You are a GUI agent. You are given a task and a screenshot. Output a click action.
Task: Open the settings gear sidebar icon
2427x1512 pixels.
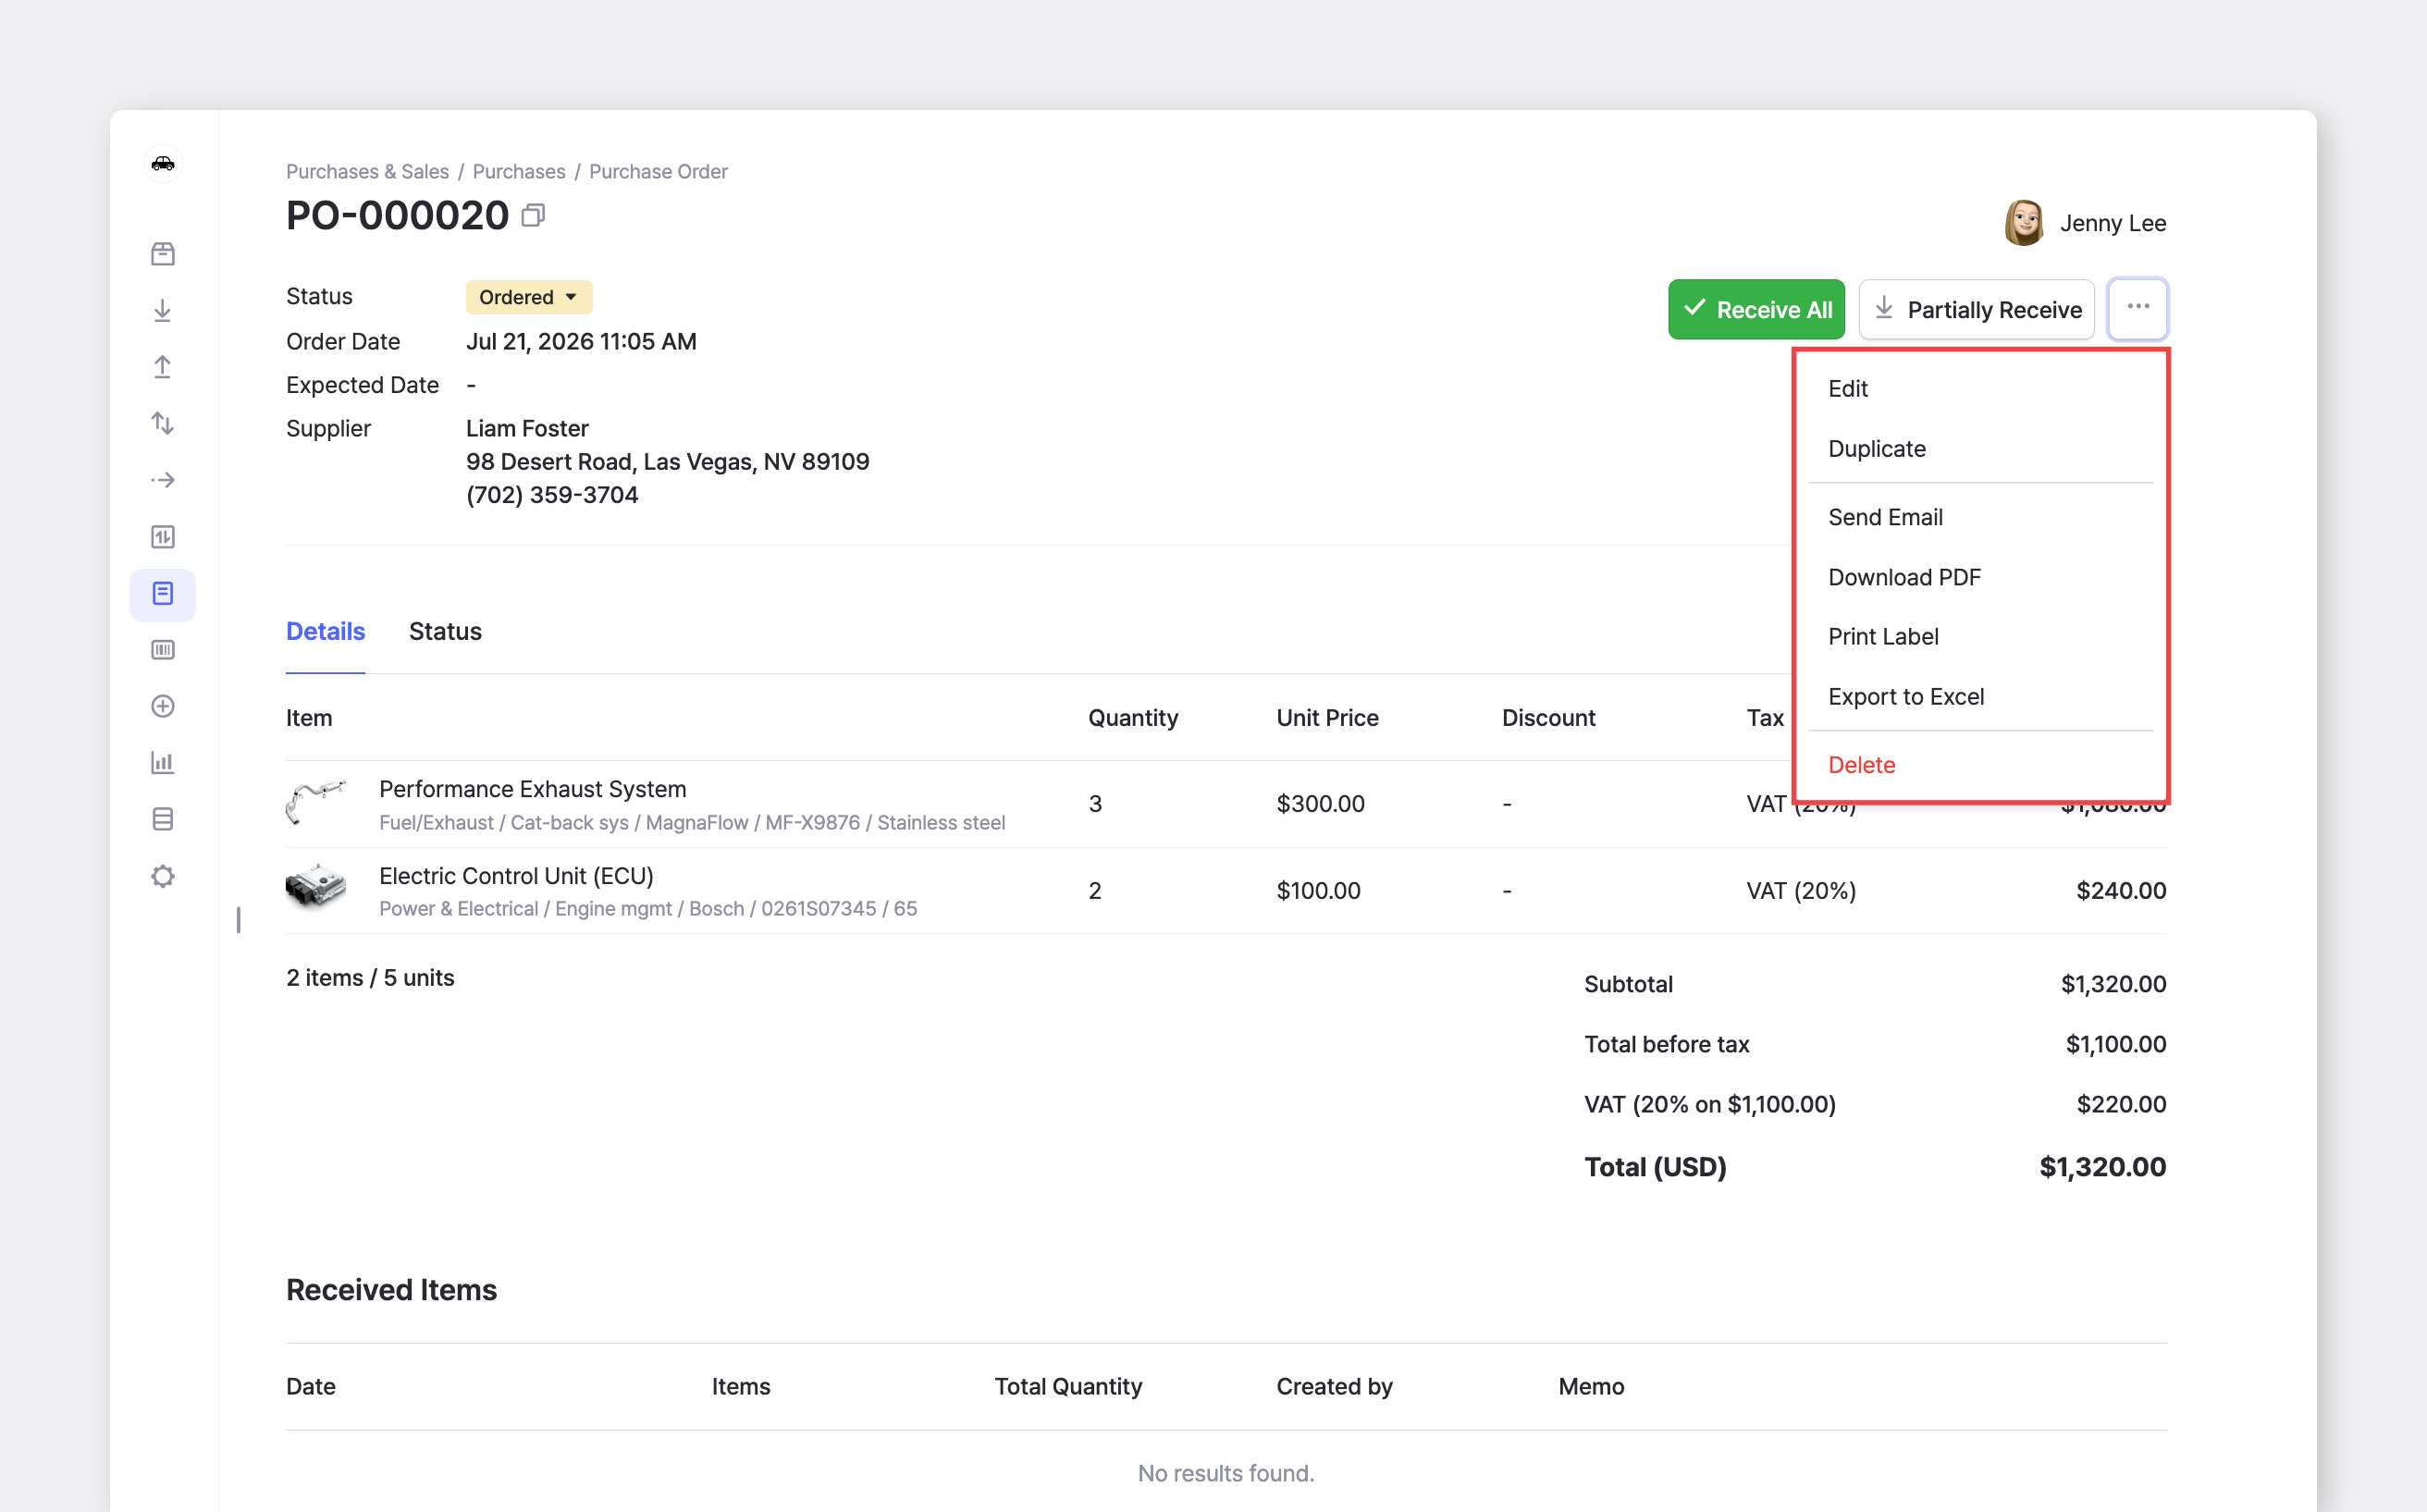[163, 876]
